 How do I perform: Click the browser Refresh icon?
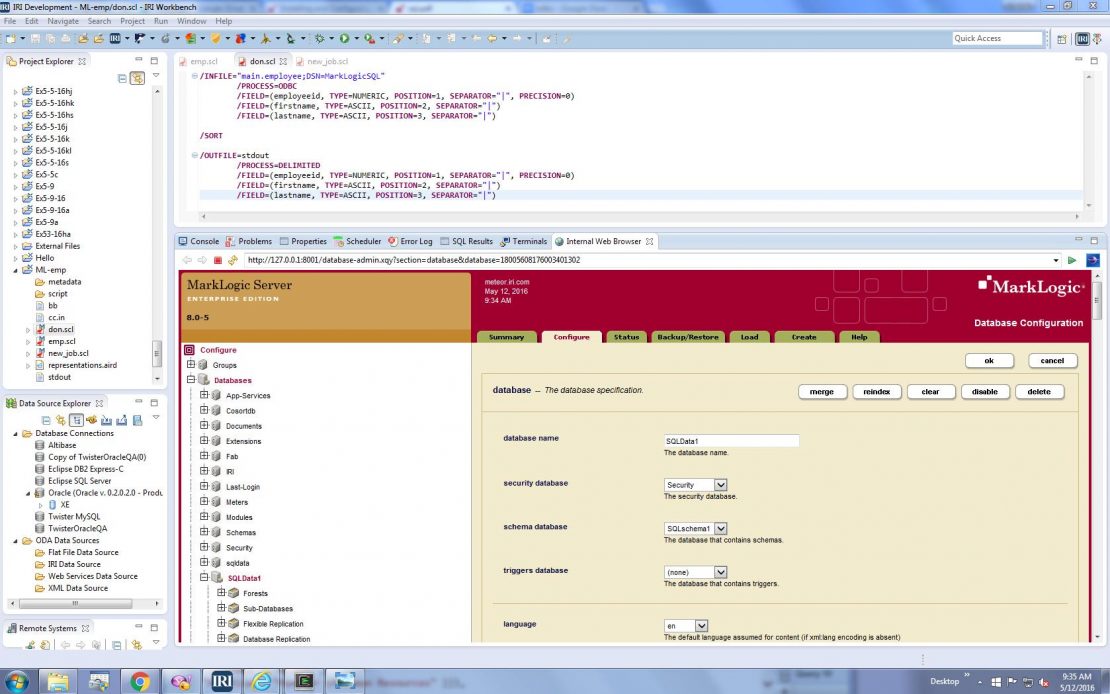pos(233,260)
